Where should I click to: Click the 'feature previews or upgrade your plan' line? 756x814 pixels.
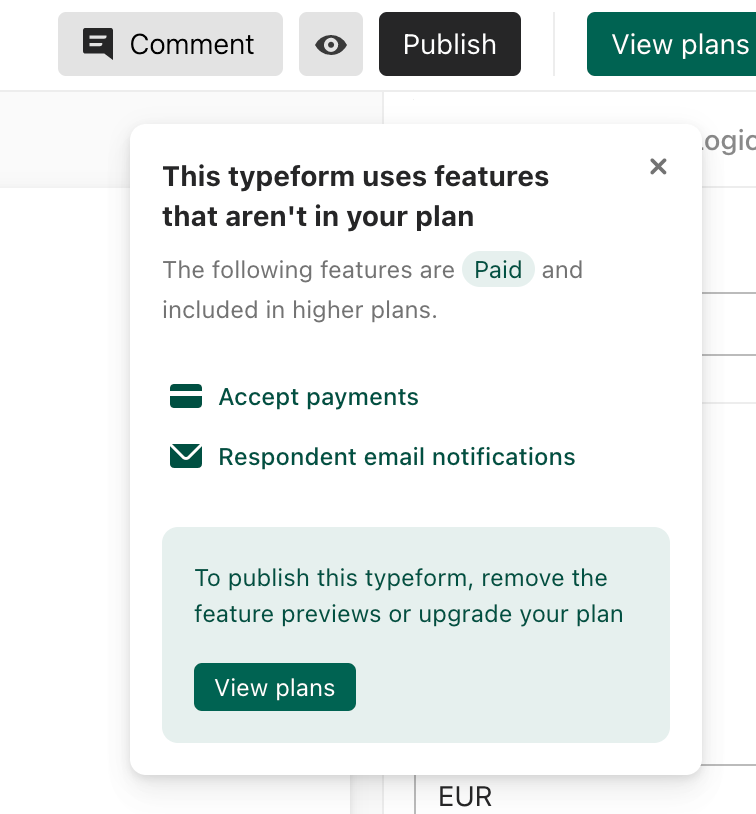pos(409,614)
